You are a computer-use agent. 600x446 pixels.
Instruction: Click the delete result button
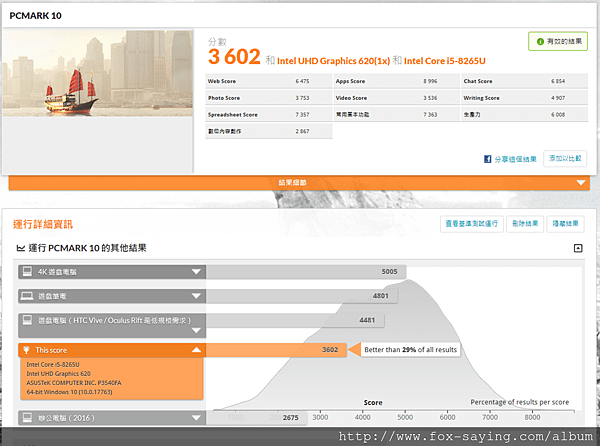tap(525, 224)
